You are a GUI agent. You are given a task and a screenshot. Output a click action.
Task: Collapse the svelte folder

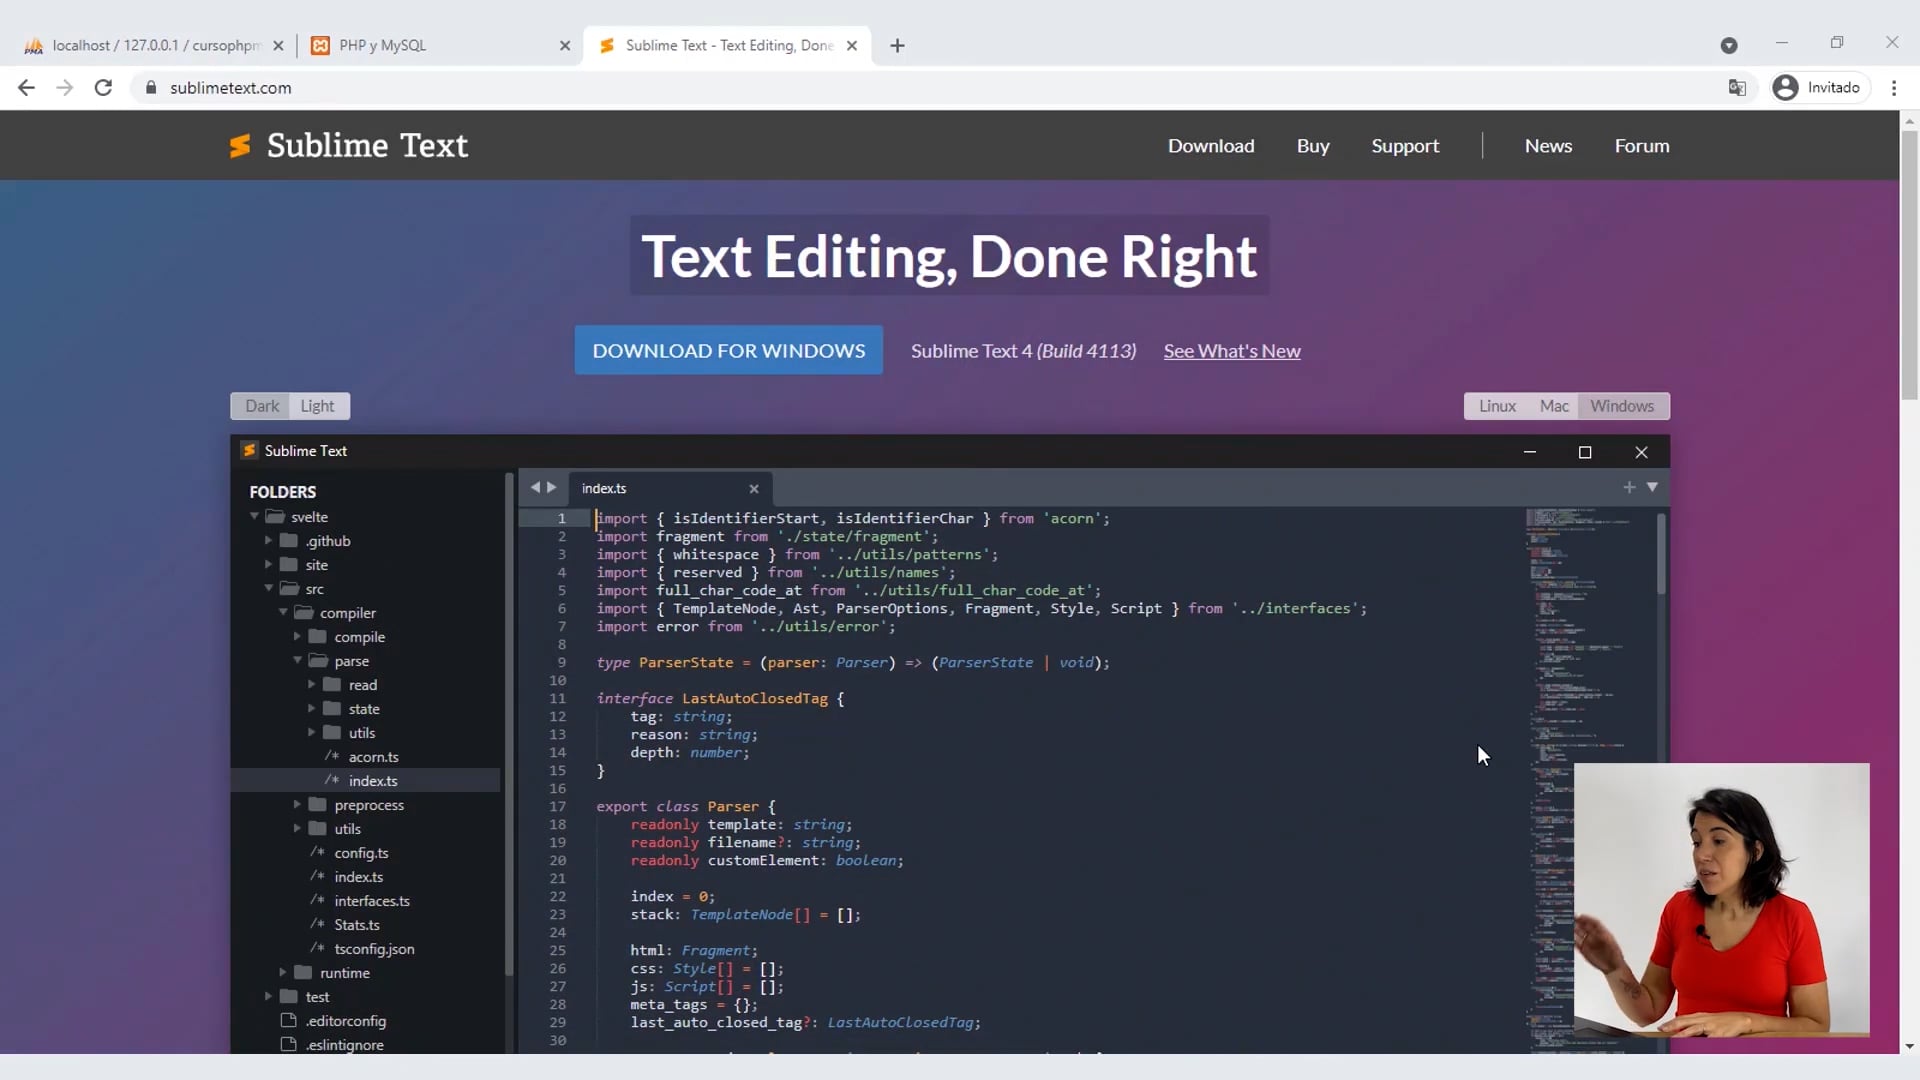[x=255, y=516]
